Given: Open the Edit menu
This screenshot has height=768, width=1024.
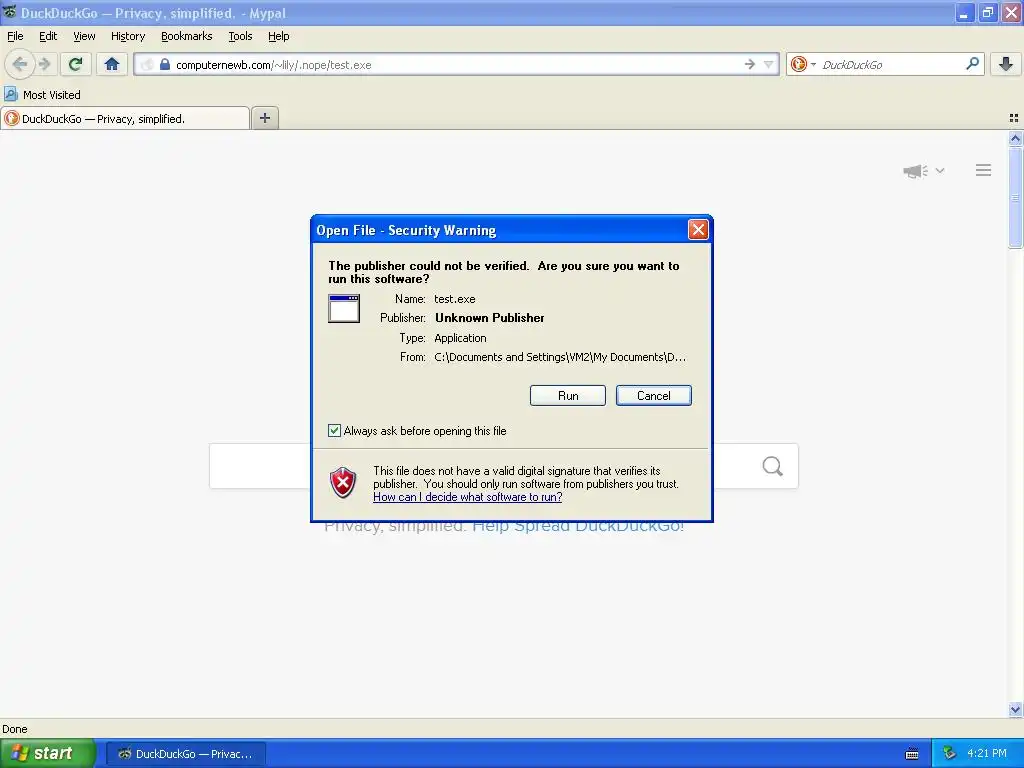Looking at the screenshot, I should click(48, 36).
